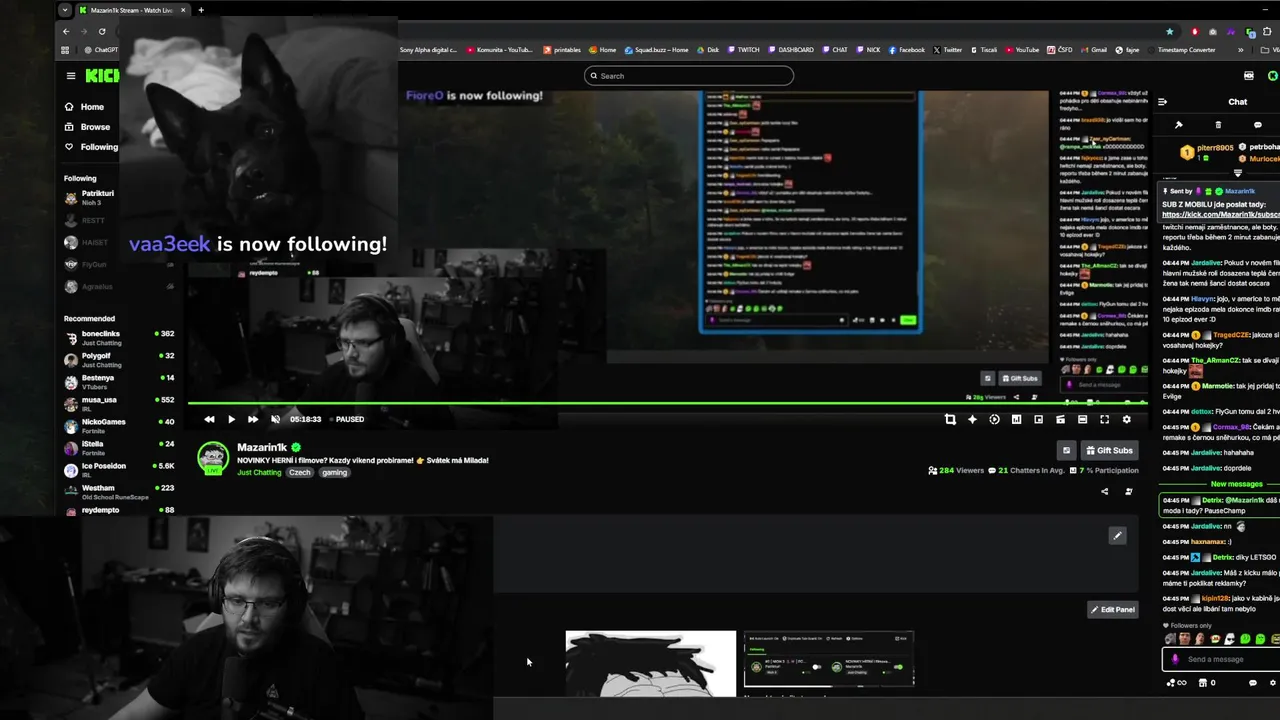Expand the chat leaderboard arrow
The width and height of the screenshot is (1280, 720).
[x=1237, y=173]
